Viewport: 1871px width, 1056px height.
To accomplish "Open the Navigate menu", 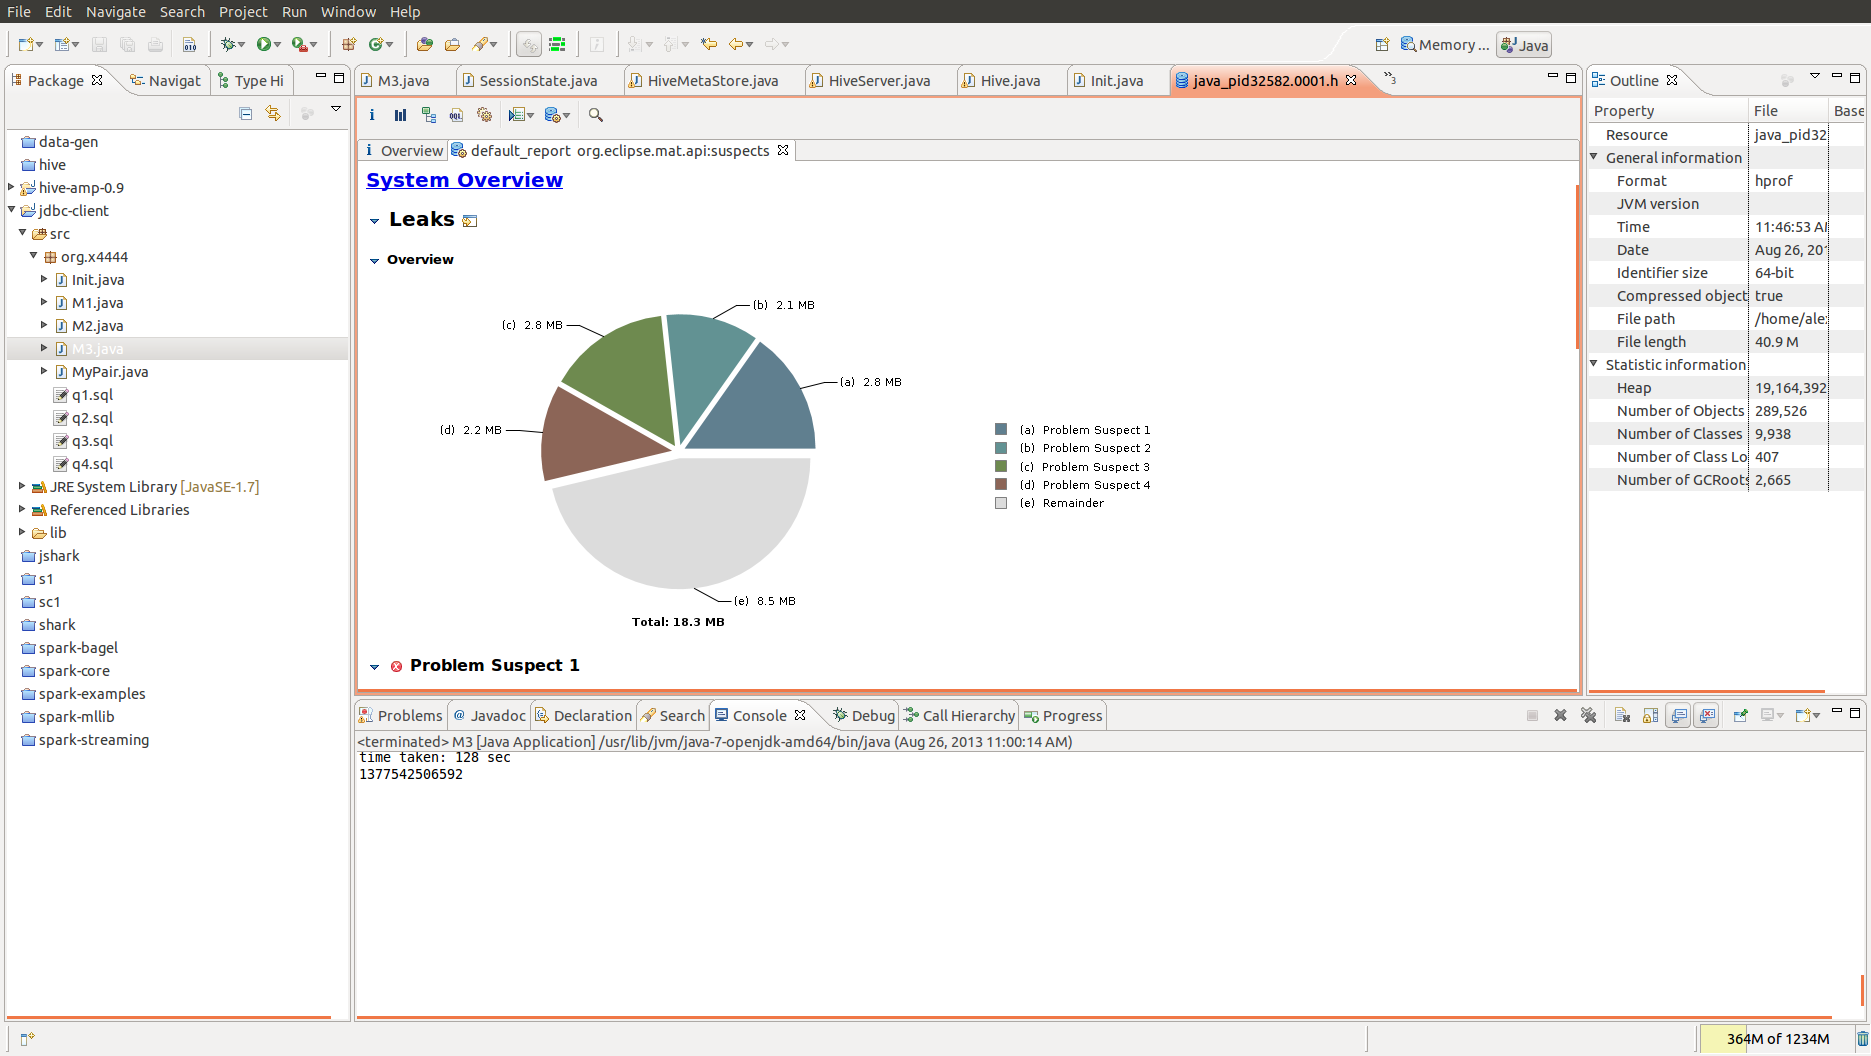I will (x=116, y=11).
